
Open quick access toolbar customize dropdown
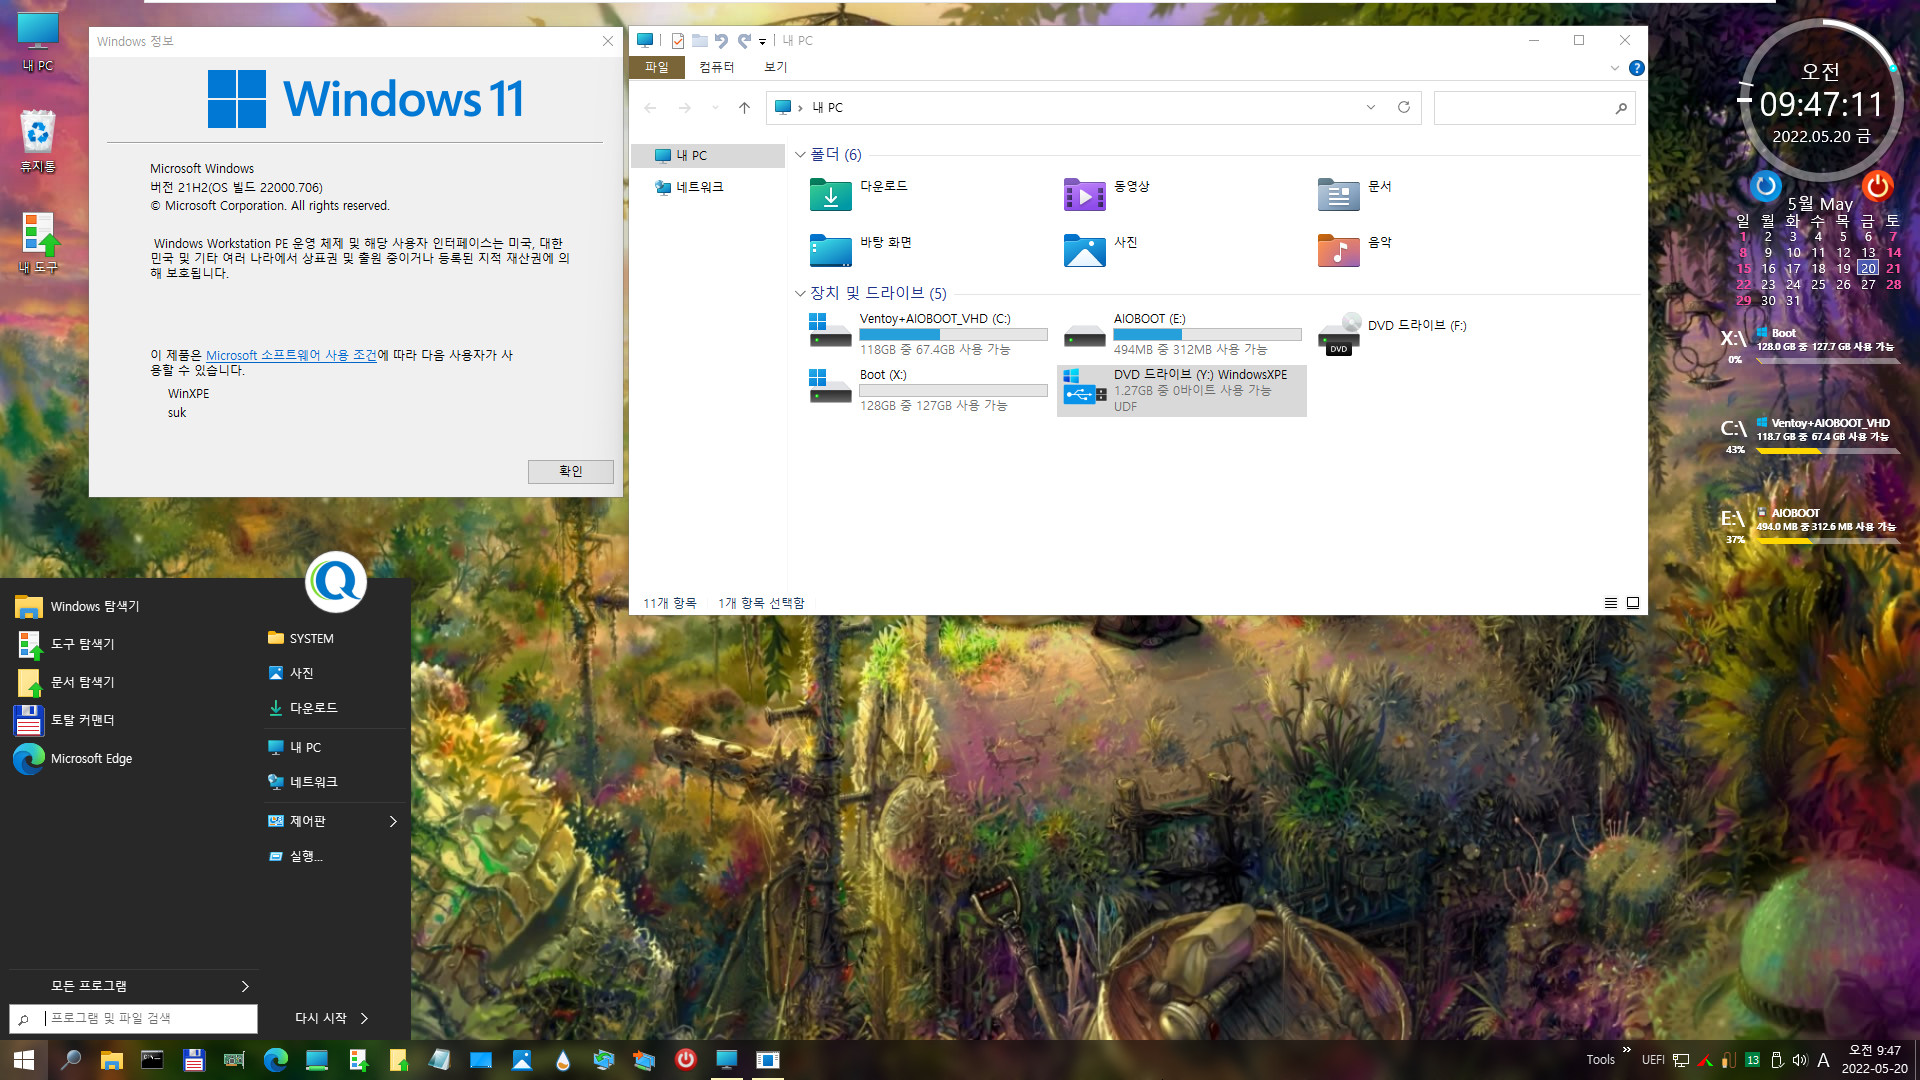pos(762,42)
